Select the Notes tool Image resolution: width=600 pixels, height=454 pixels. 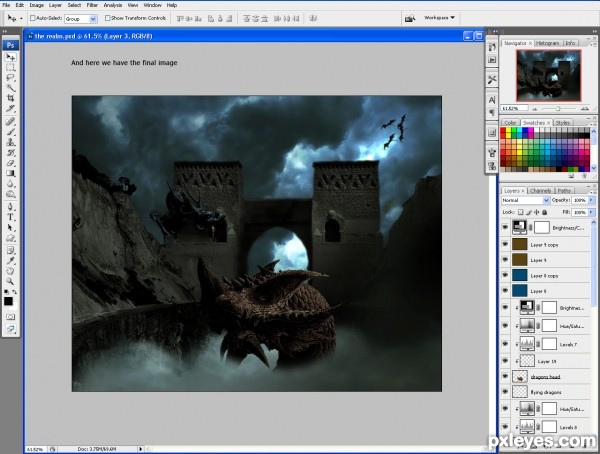pos(10,251)
